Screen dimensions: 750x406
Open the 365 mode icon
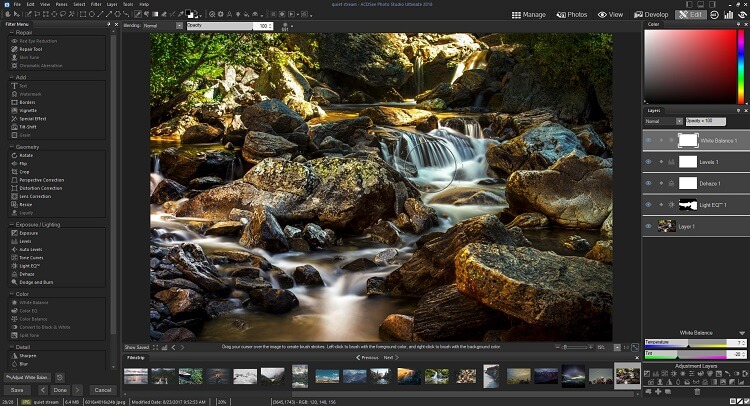click(x=714, y=15)
